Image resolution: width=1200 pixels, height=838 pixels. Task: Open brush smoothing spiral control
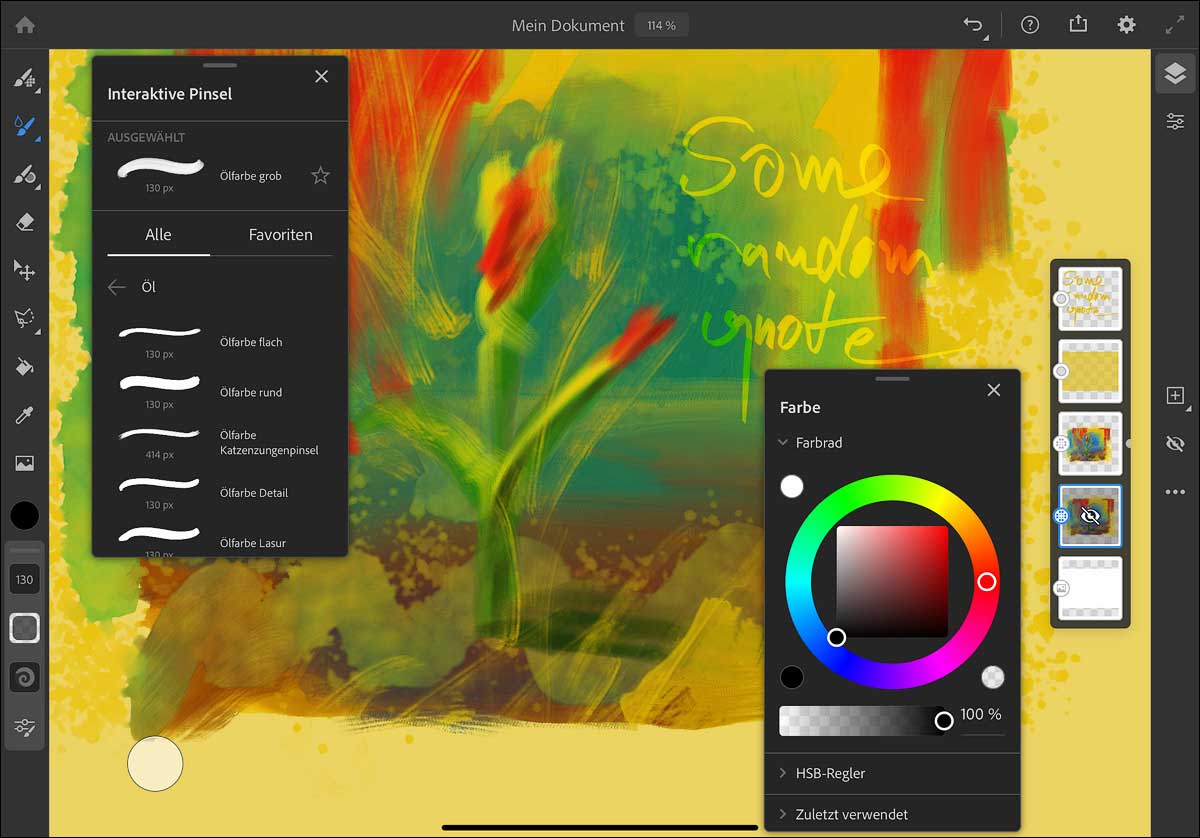pos(25,677)
